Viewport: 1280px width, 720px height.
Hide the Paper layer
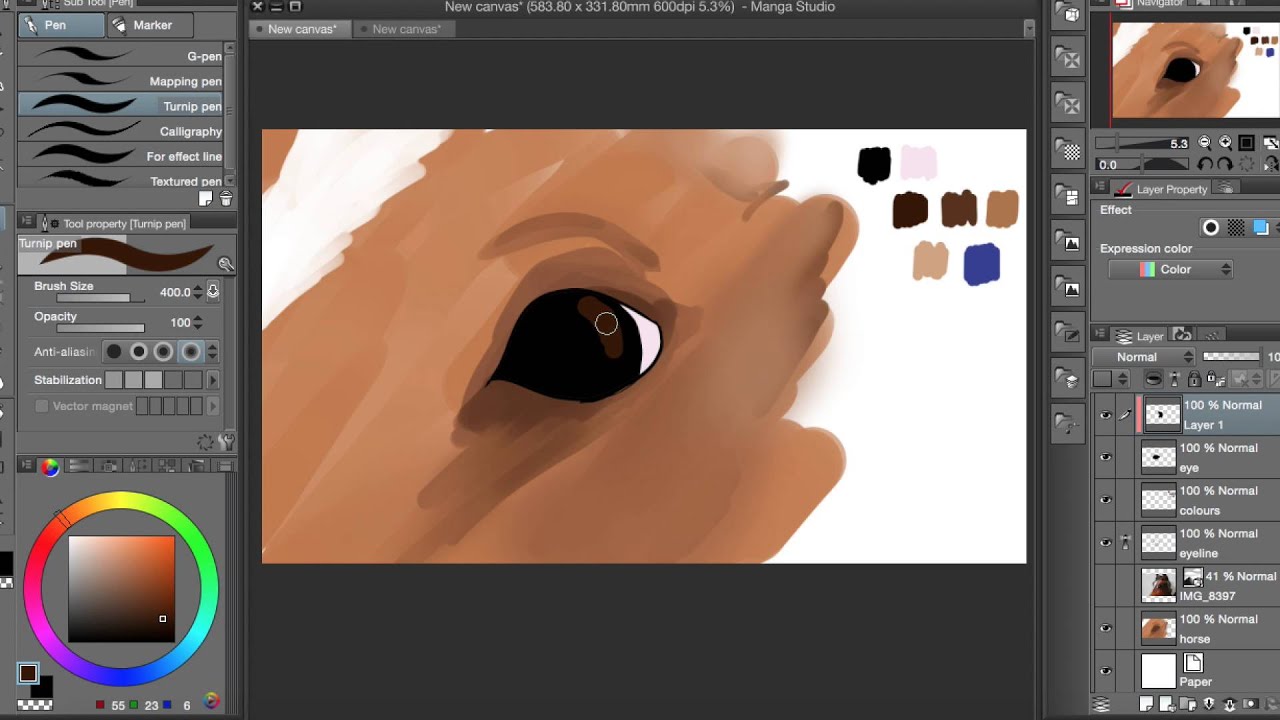coord(1105,671)
